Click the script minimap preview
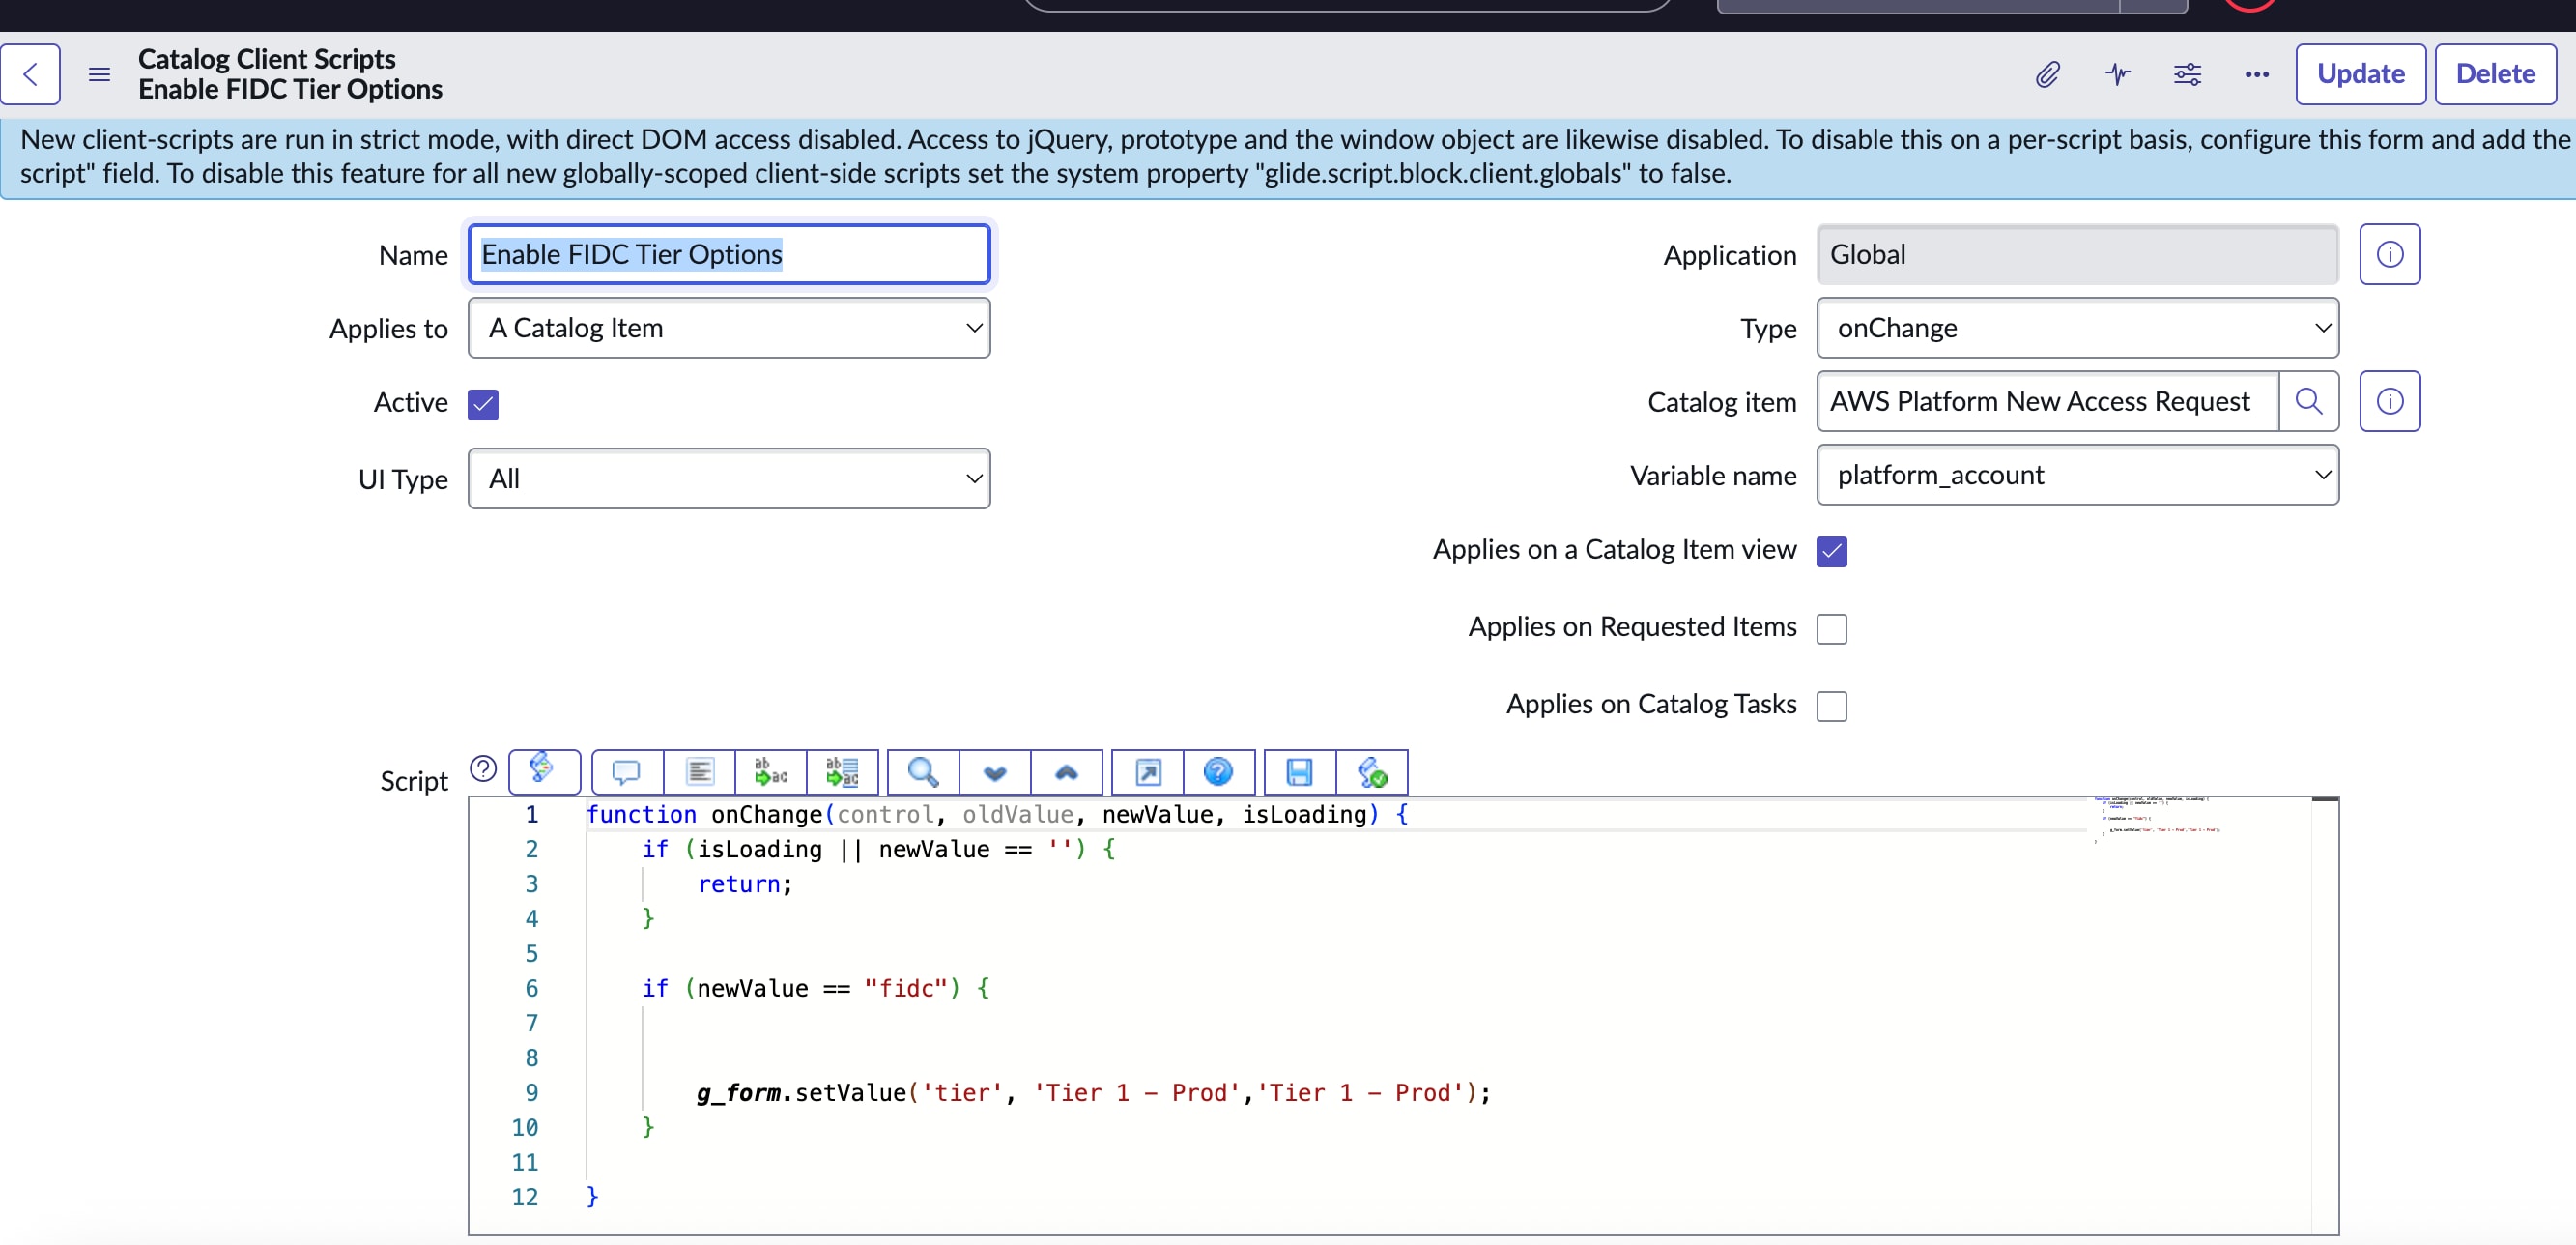This screenshot has width=2576, height=1245. [x=2156, y=820]
